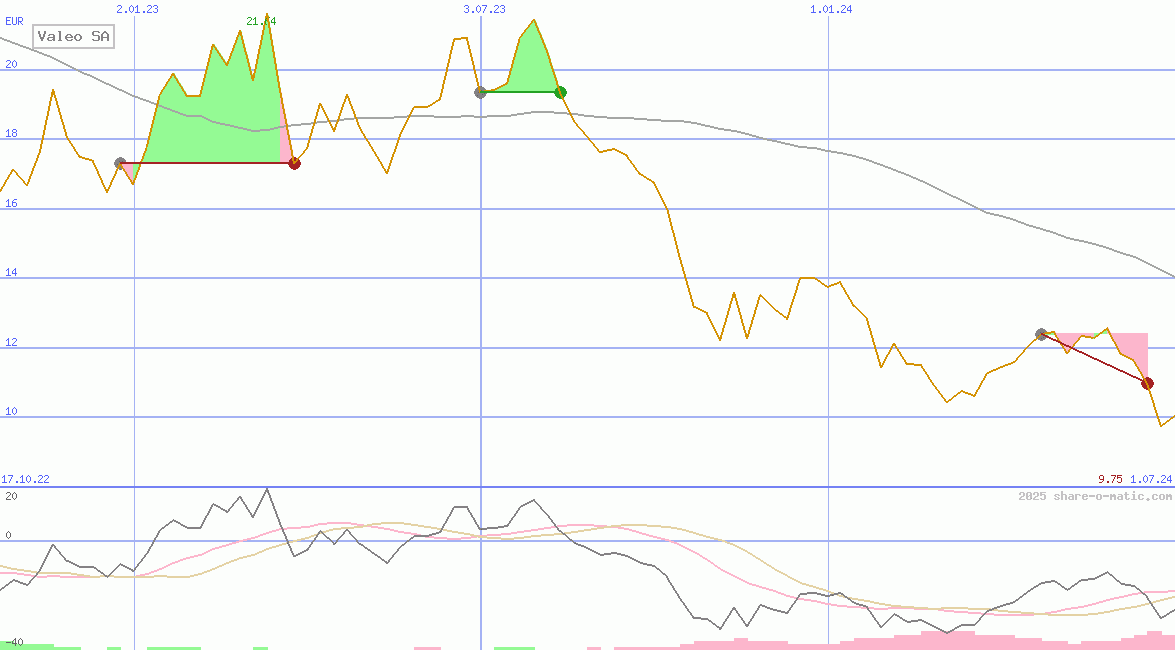
Task: Click the grey entry marker near 3.07.23
Action: tap(480, 92)
